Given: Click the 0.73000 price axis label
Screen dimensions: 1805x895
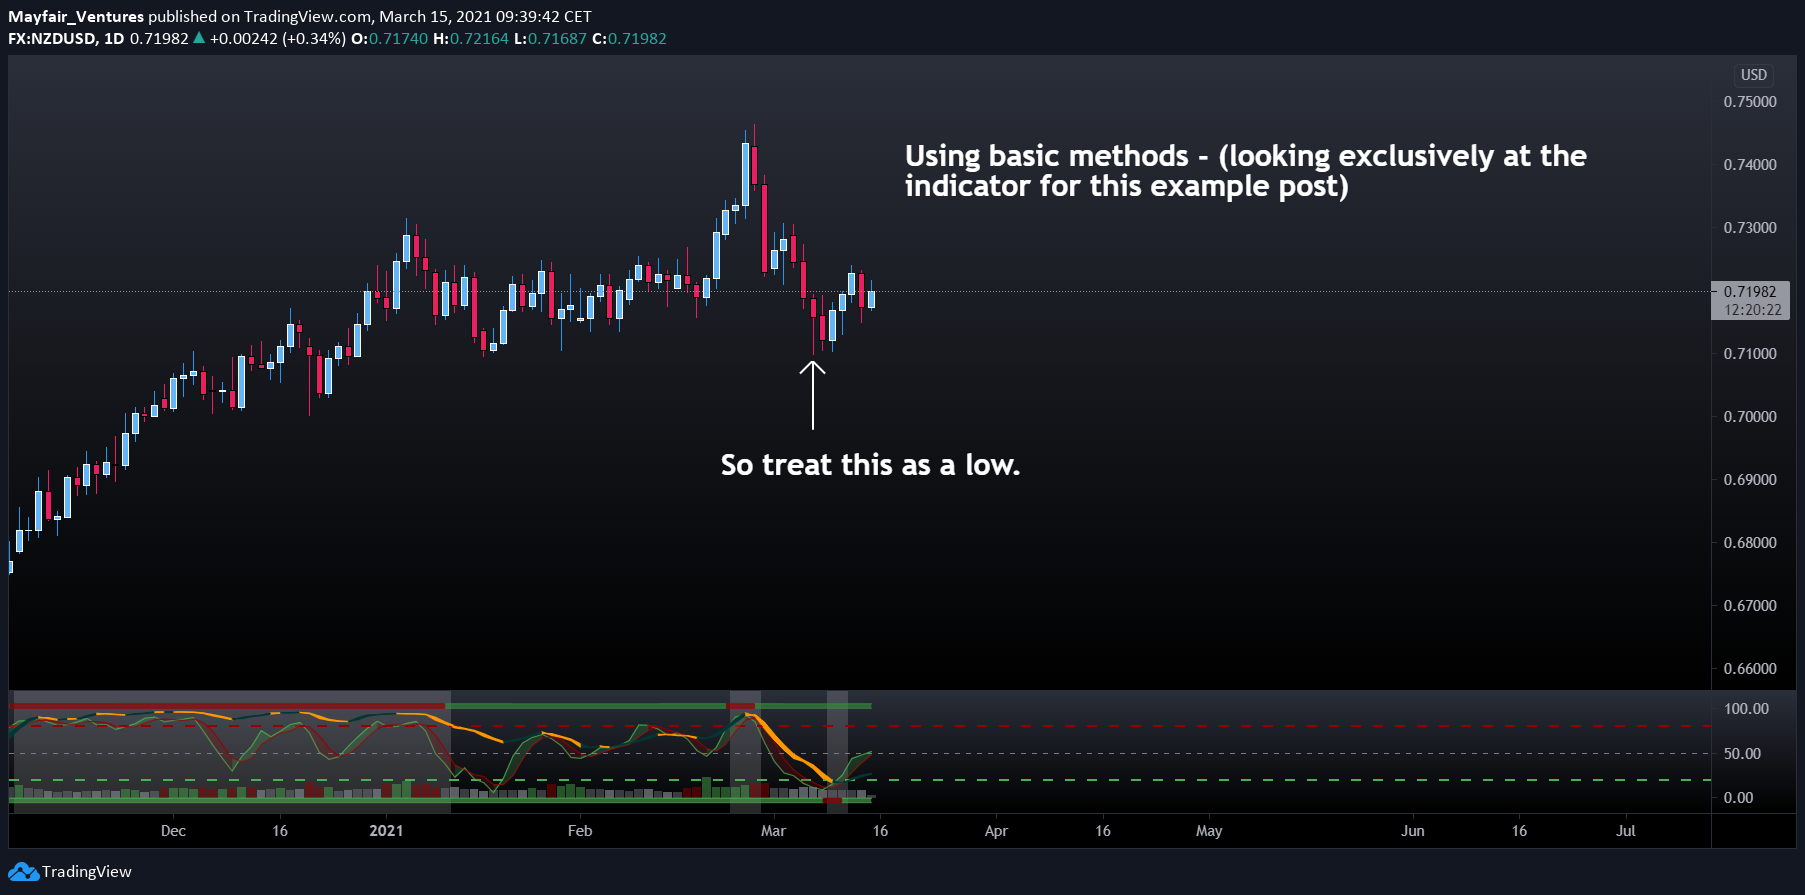Looking at the screenshot, I should click(1750, 228).
